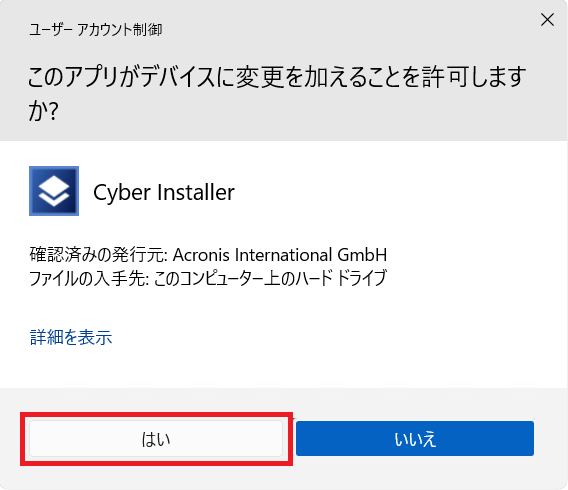Click the ユーザー アカウント制御 title text
The image size is (568, 490).
[96, 30]
